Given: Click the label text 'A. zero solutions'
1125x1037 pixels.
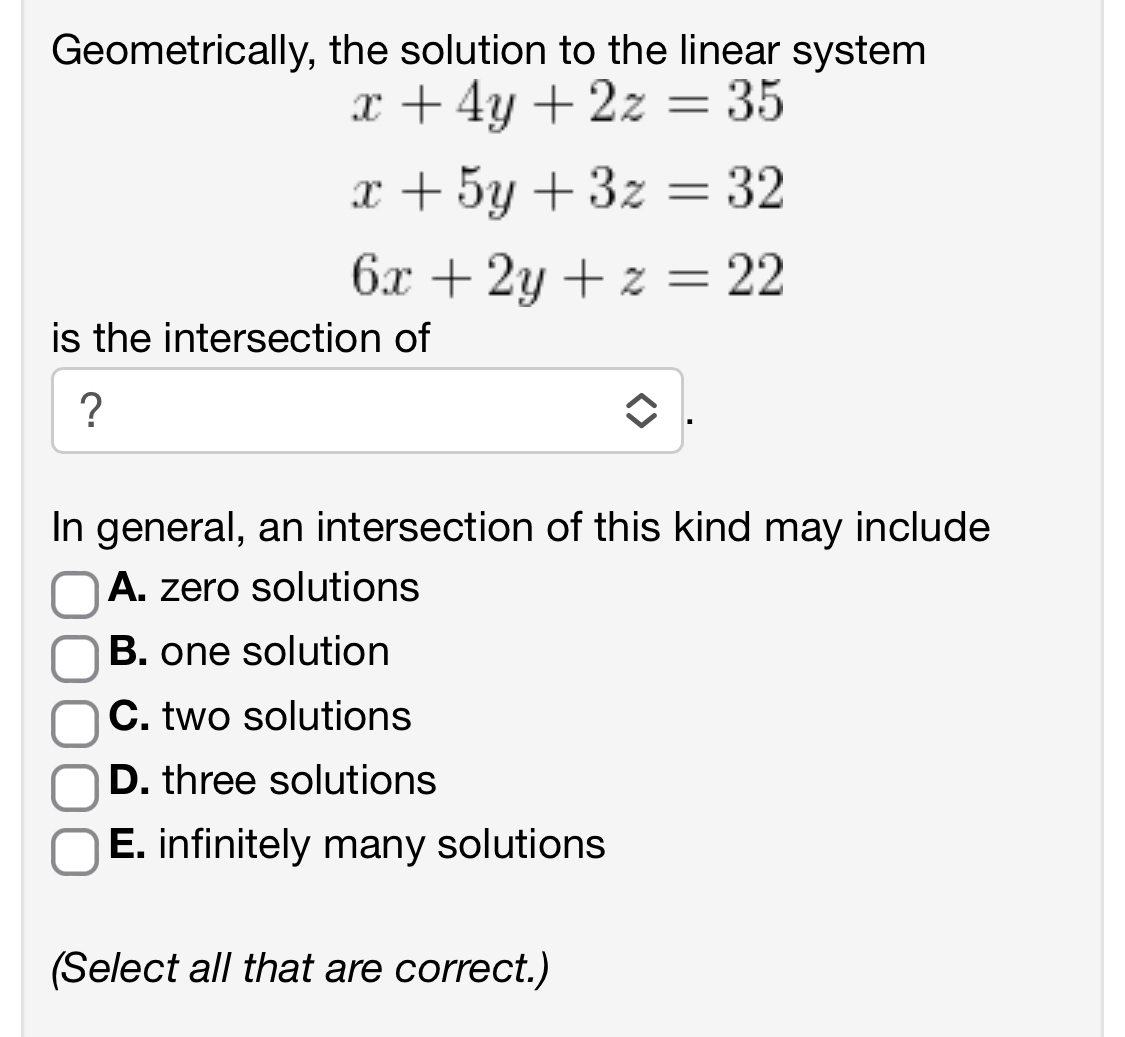Looking at the screenshot, I should point(263,589).
